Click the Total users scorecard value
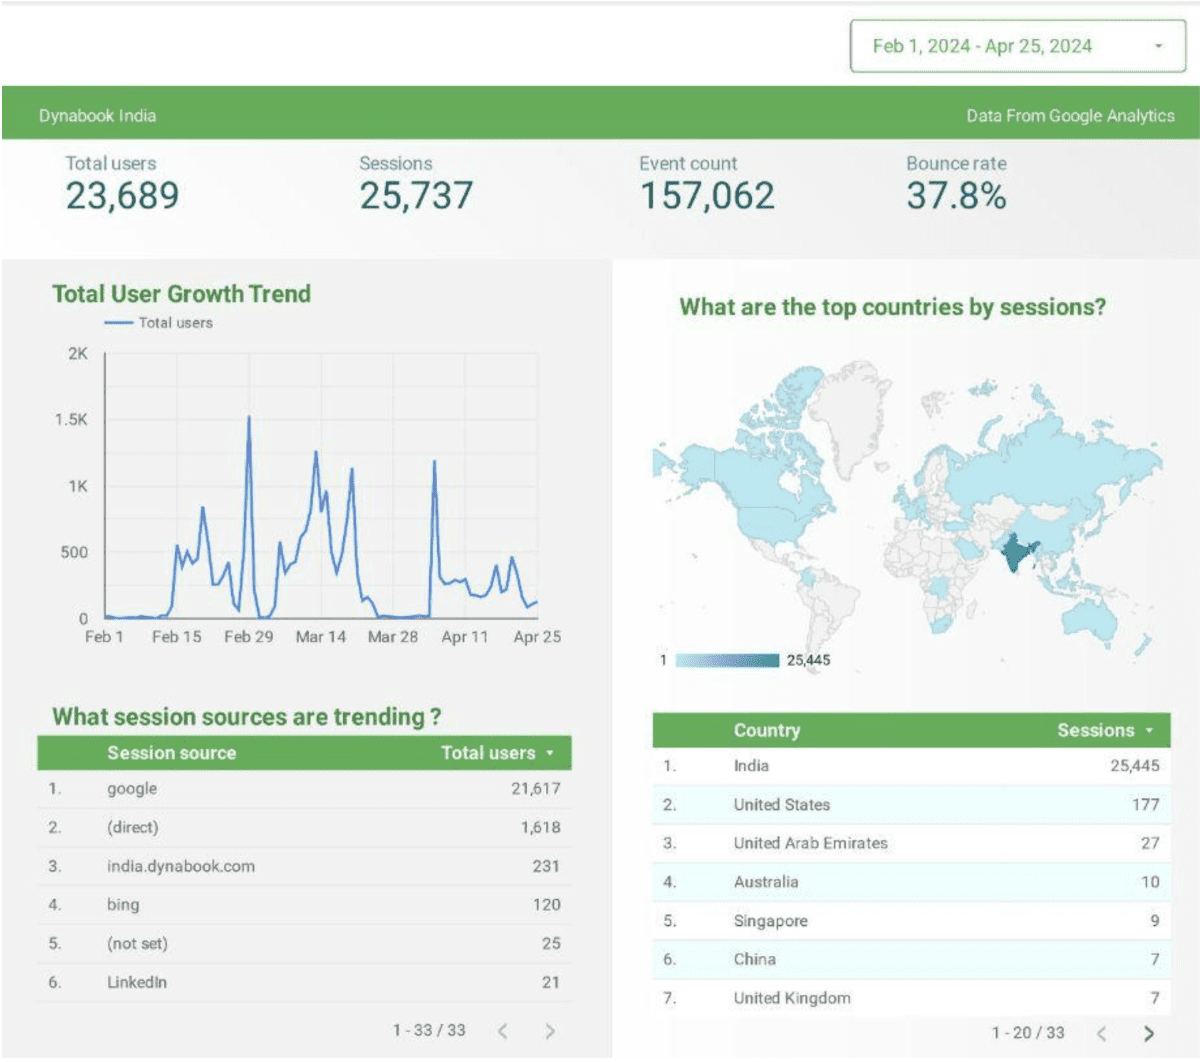The width and height of the screenshot is (1200, 1062). pyautogui.click(x=122, y=196)
